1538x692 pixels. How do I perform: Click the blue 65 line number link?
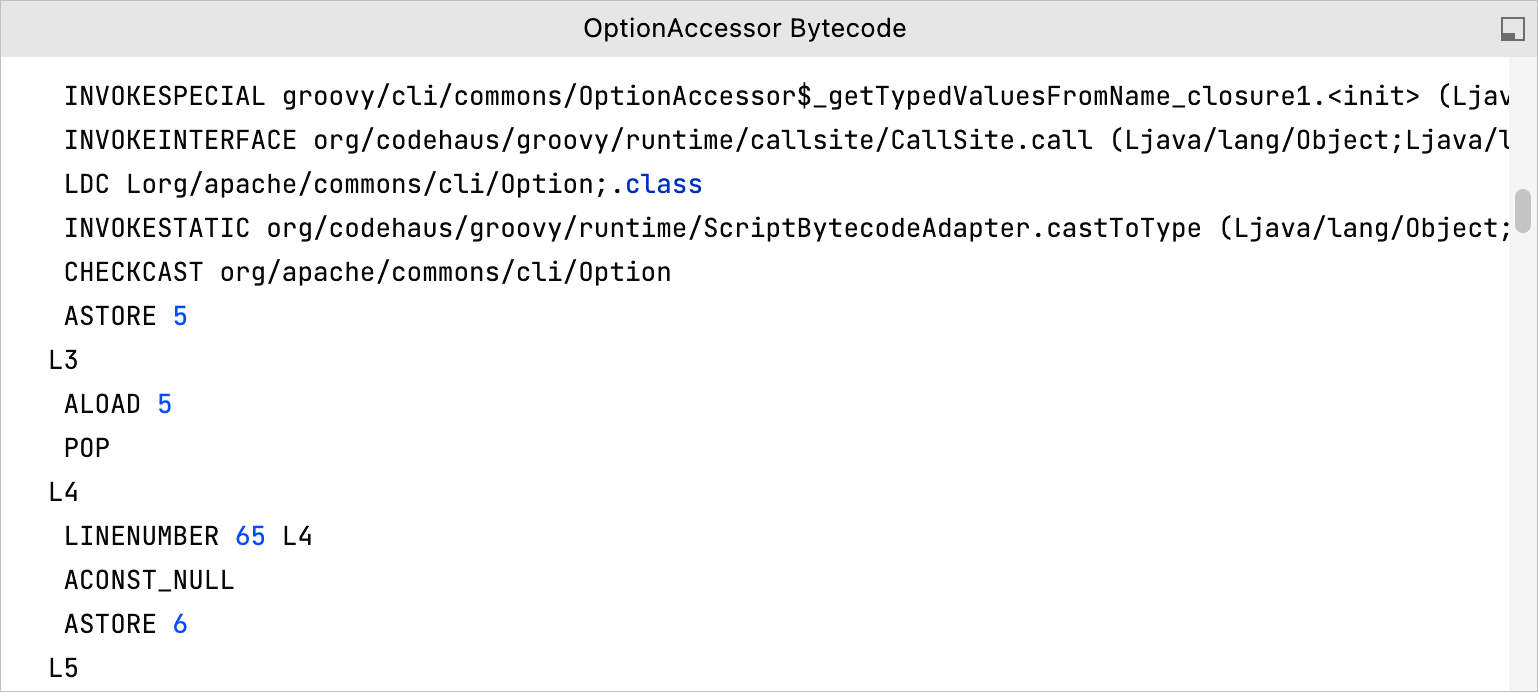click(249, 536)
